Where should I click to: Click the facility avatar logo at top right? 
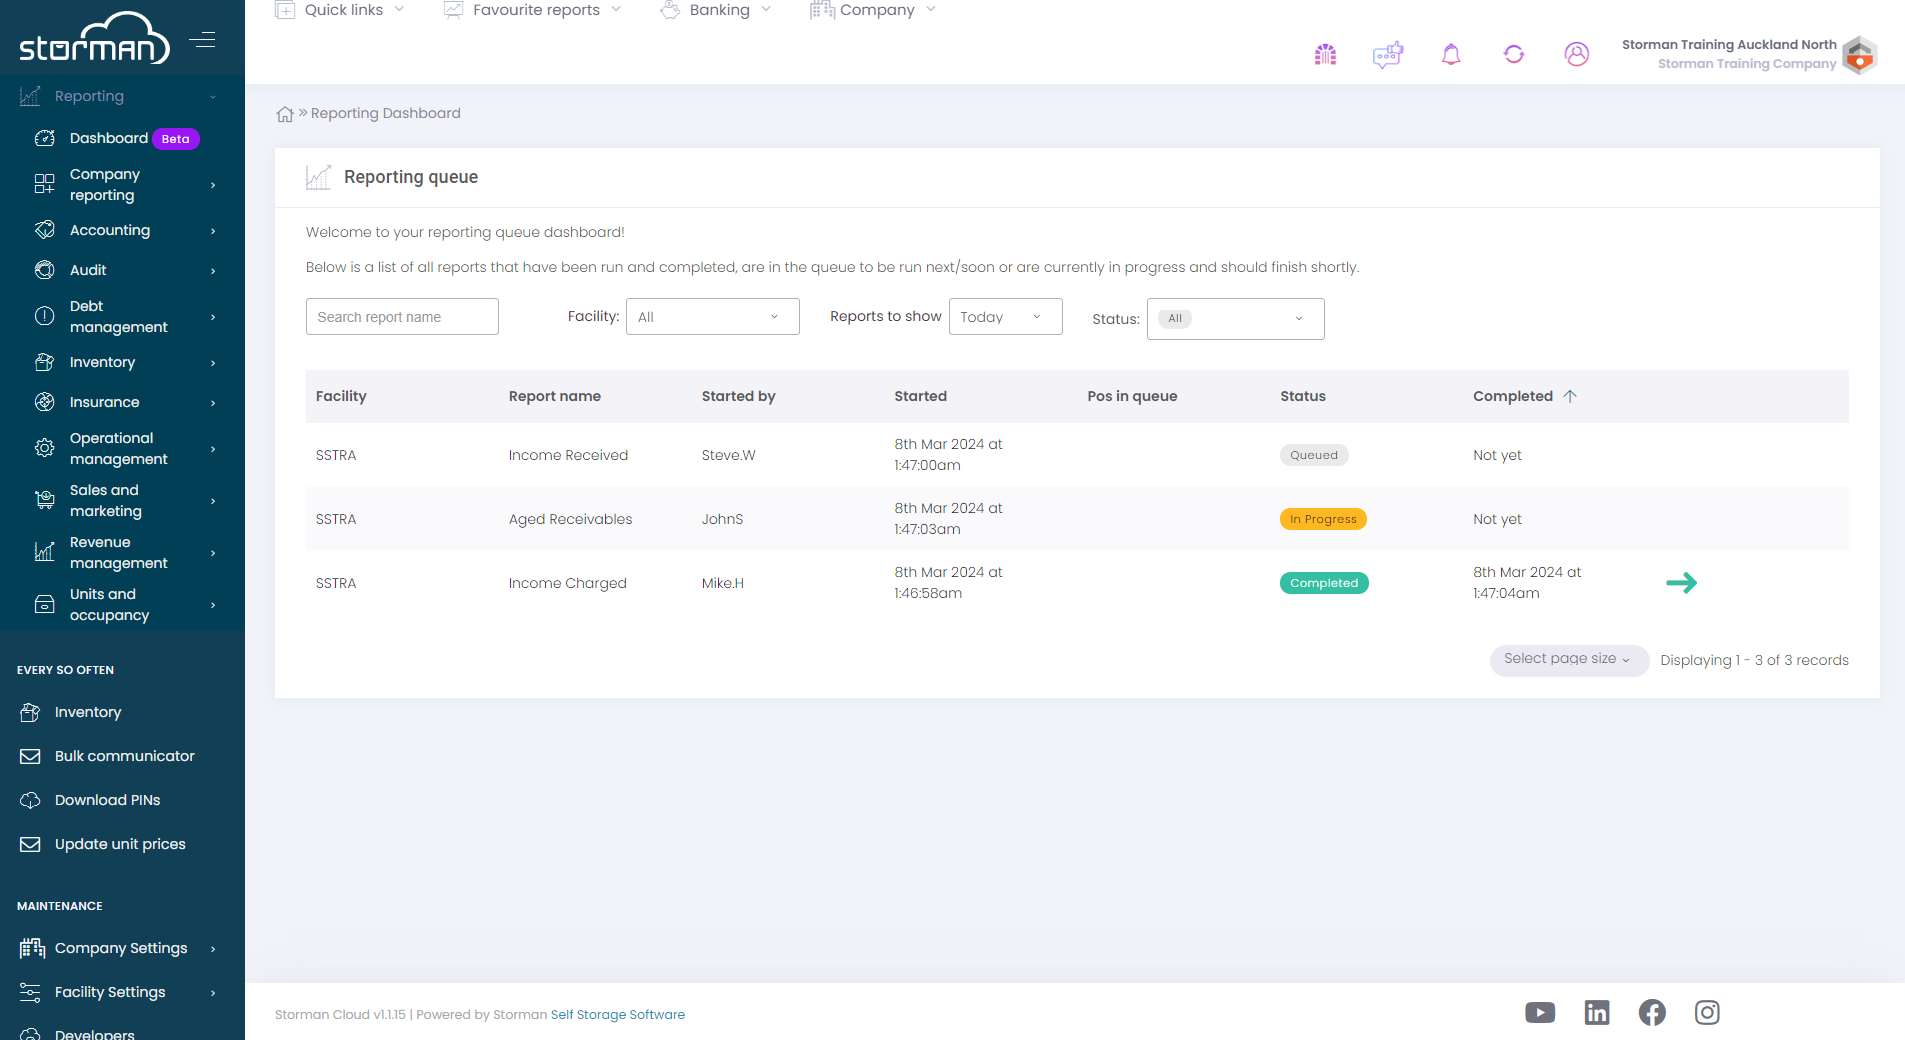coord(1860,54)
